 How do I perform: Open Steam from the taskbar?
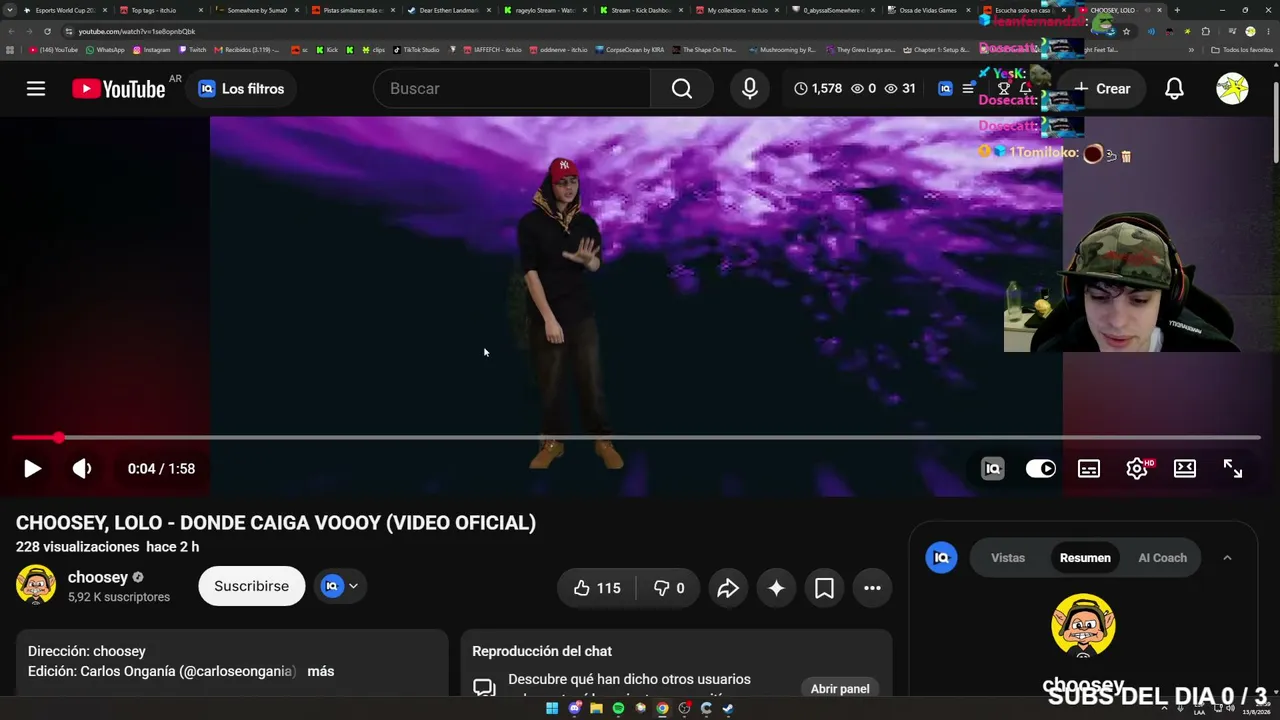[728, 709]
